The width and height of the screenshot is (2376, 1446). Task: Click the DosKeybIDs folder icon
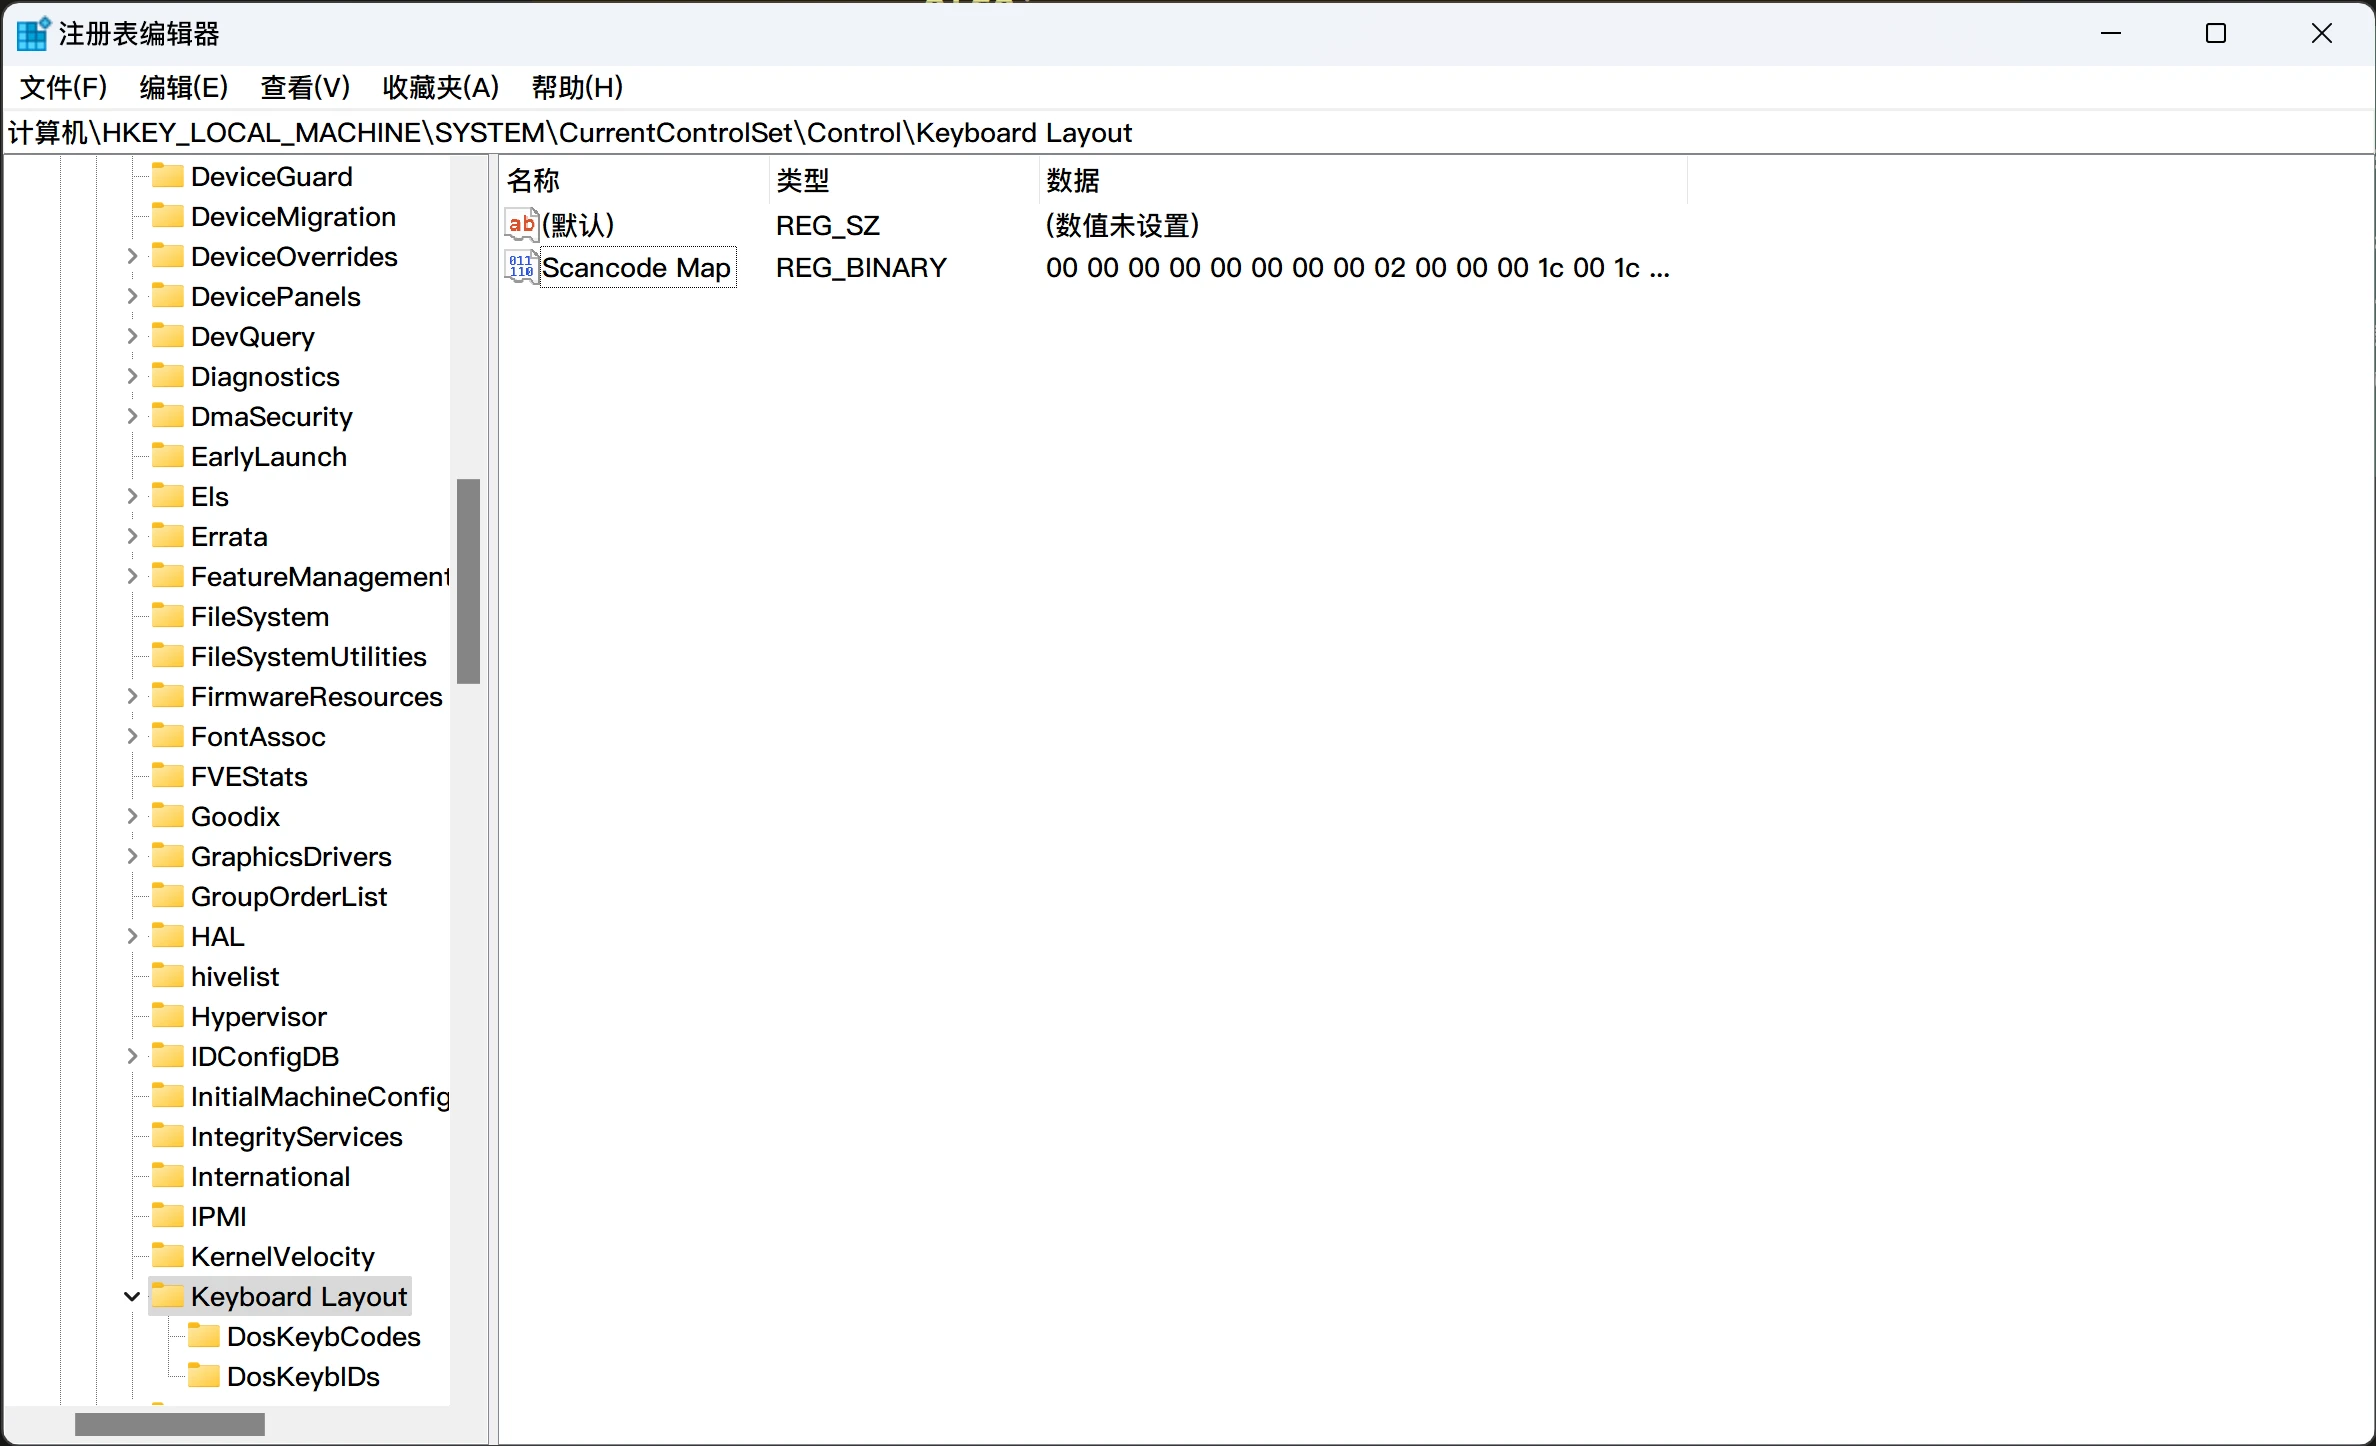coord(204,1376)
